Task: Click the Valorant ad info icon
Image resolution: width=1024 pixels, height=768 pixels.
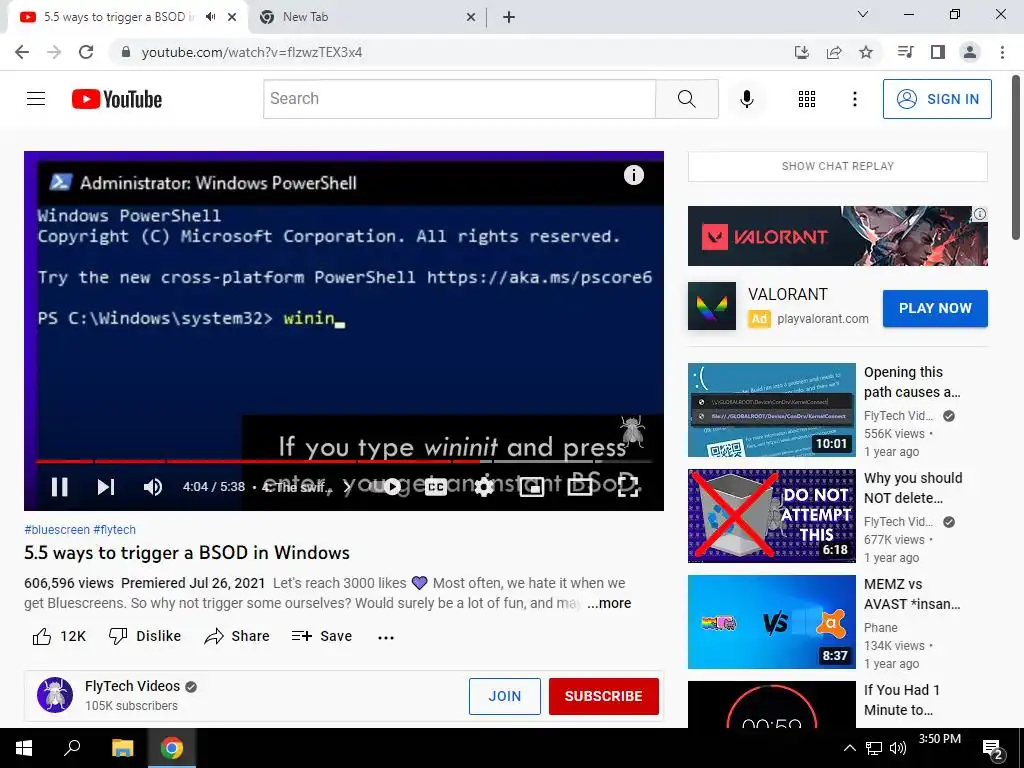Action: pos(980,214)
